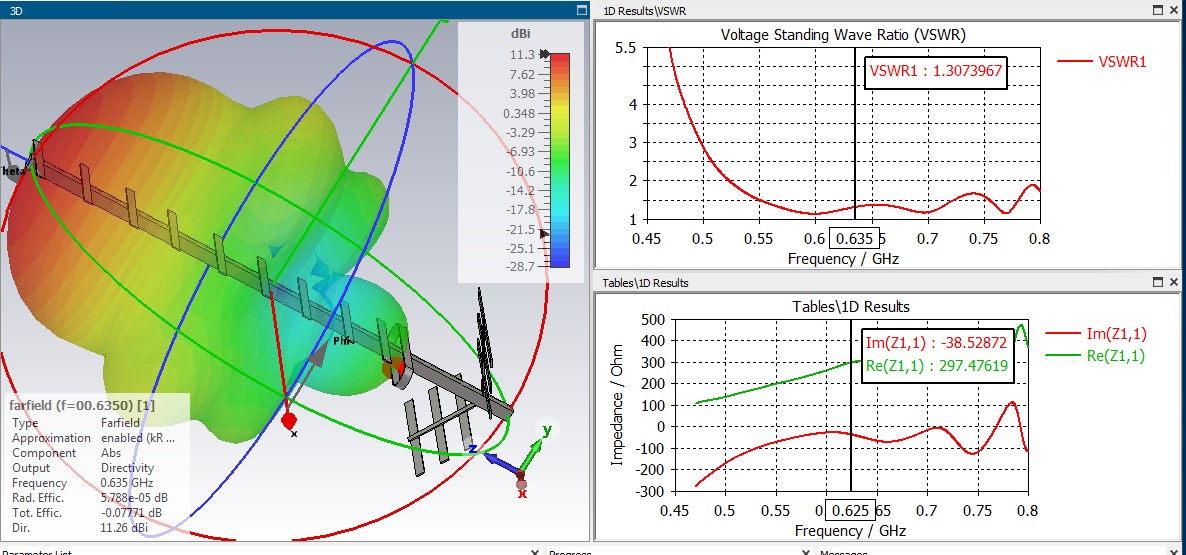The height and width of the screenshot is (555, 1186).
Task: Close the 1D Results VSWR panel
Action: (x=1174, y=11)
